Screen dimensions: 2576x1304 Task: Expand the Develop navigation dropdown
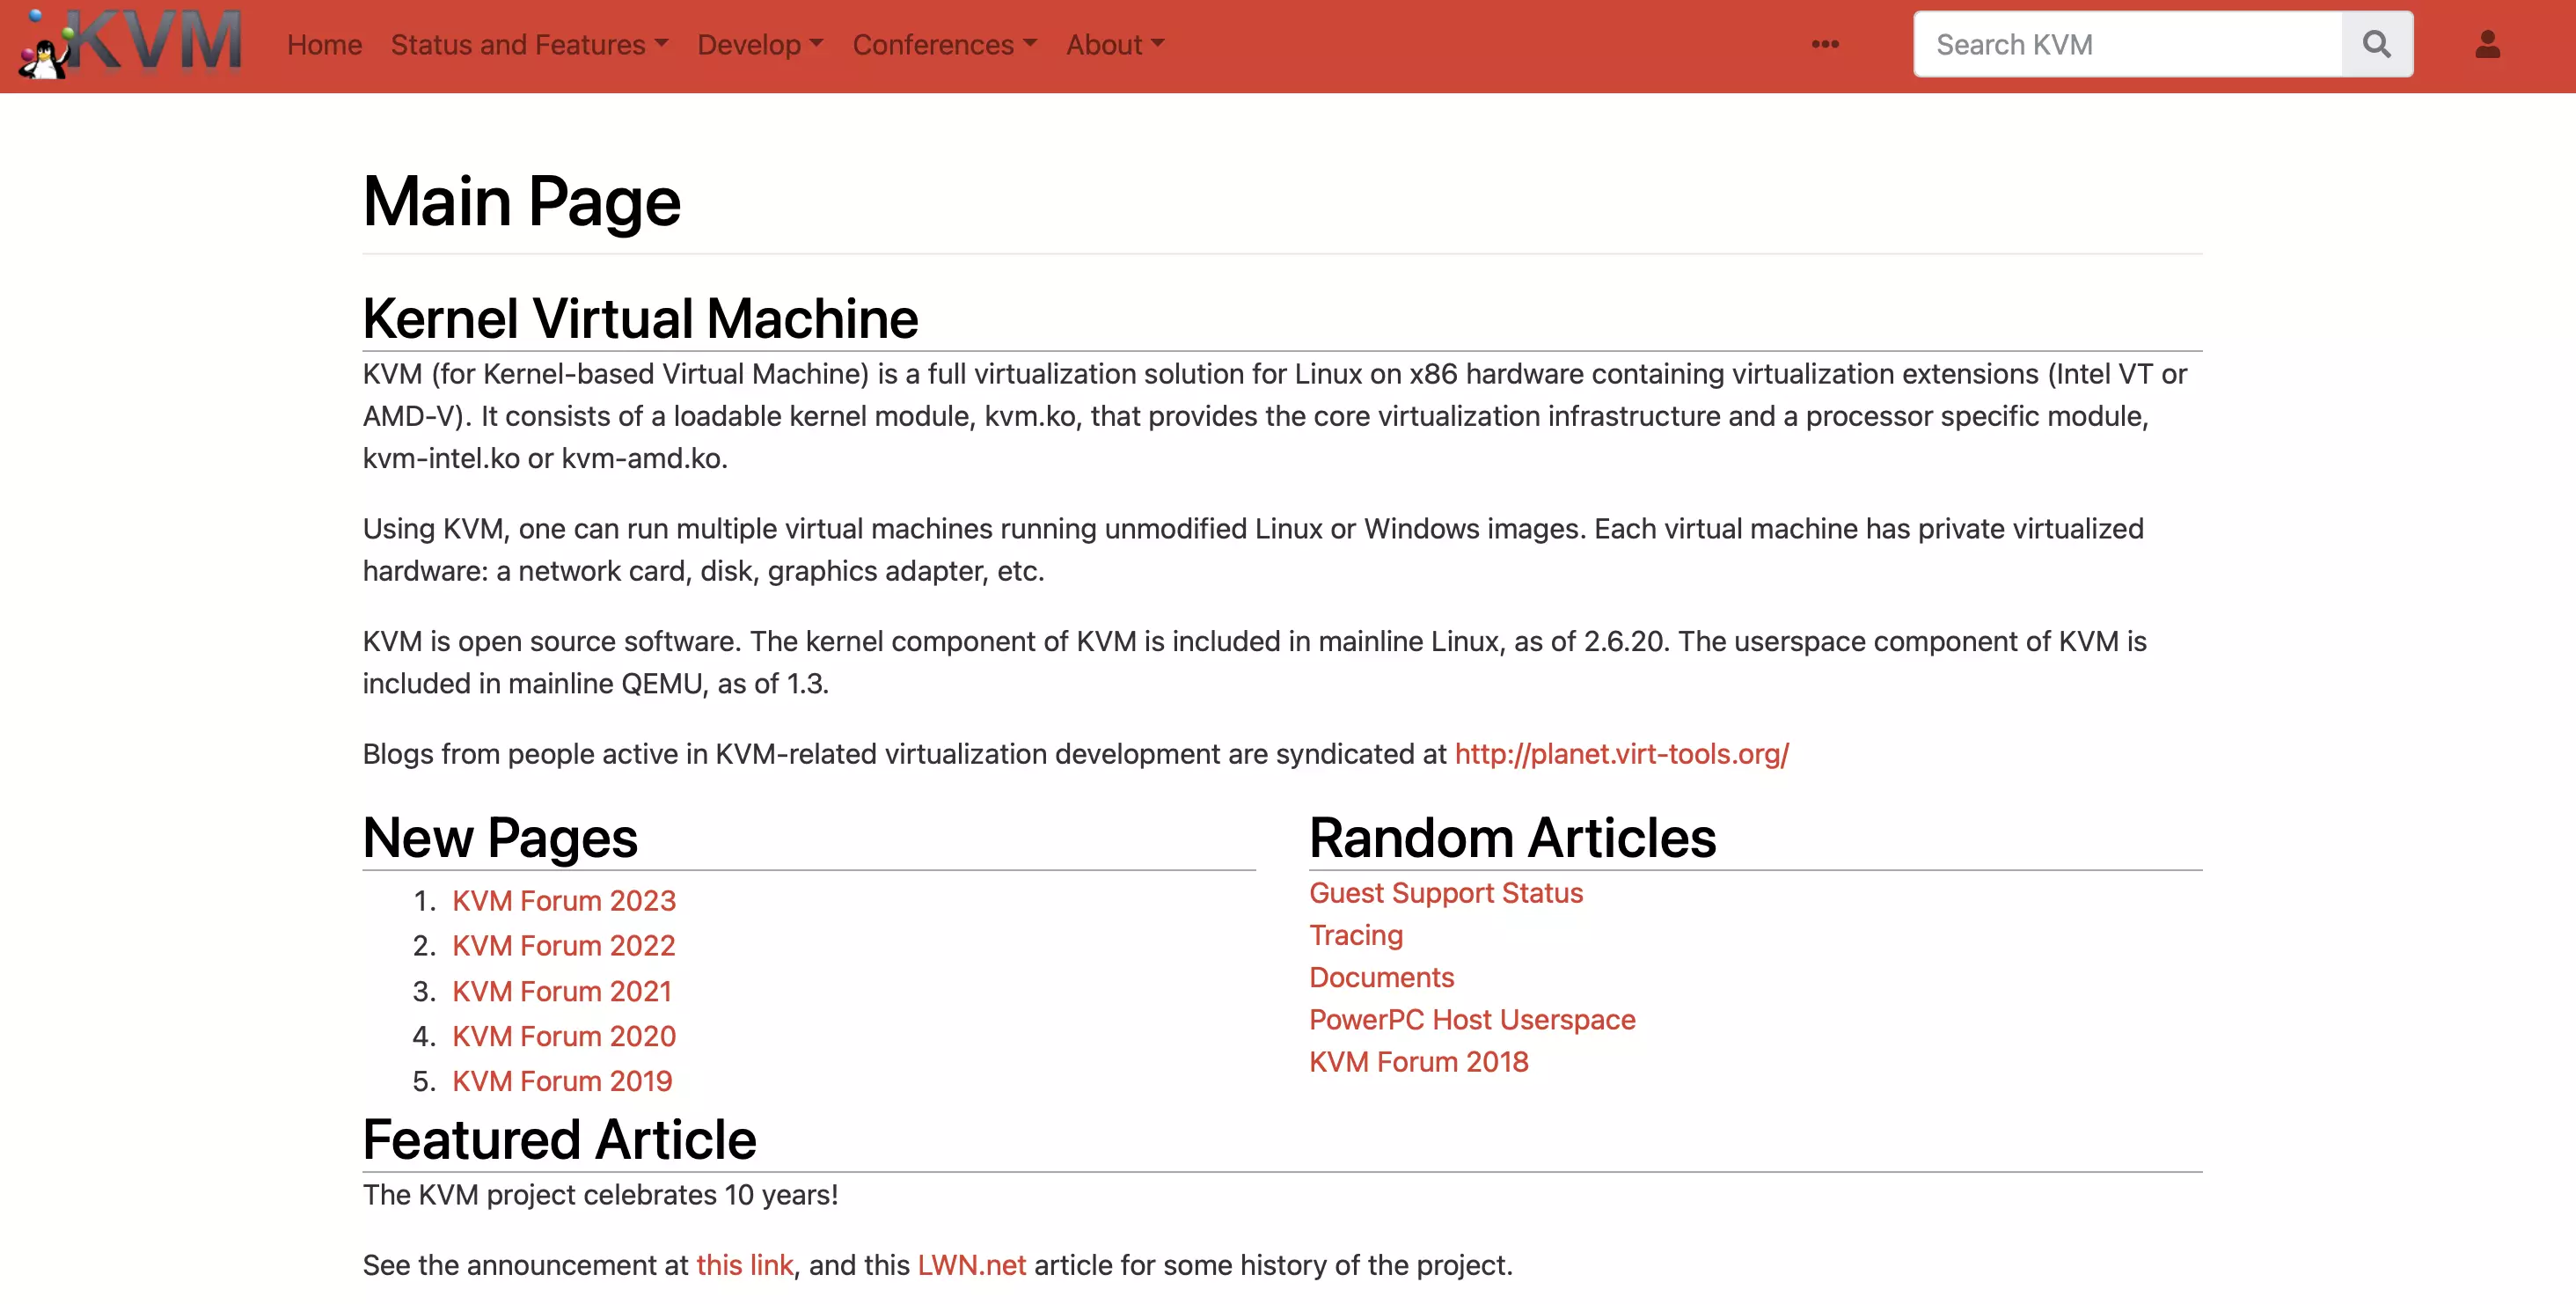point(760,43)
